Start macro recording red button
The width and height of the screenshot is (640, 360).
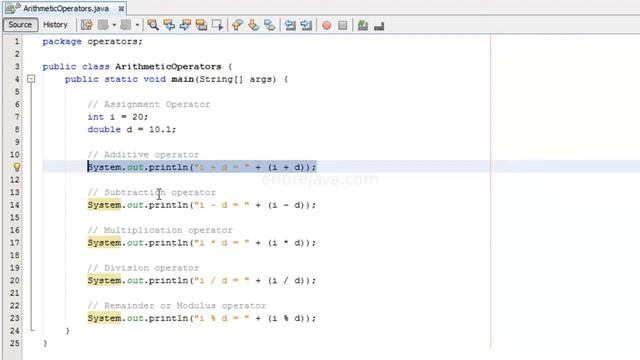click(327, 25)
